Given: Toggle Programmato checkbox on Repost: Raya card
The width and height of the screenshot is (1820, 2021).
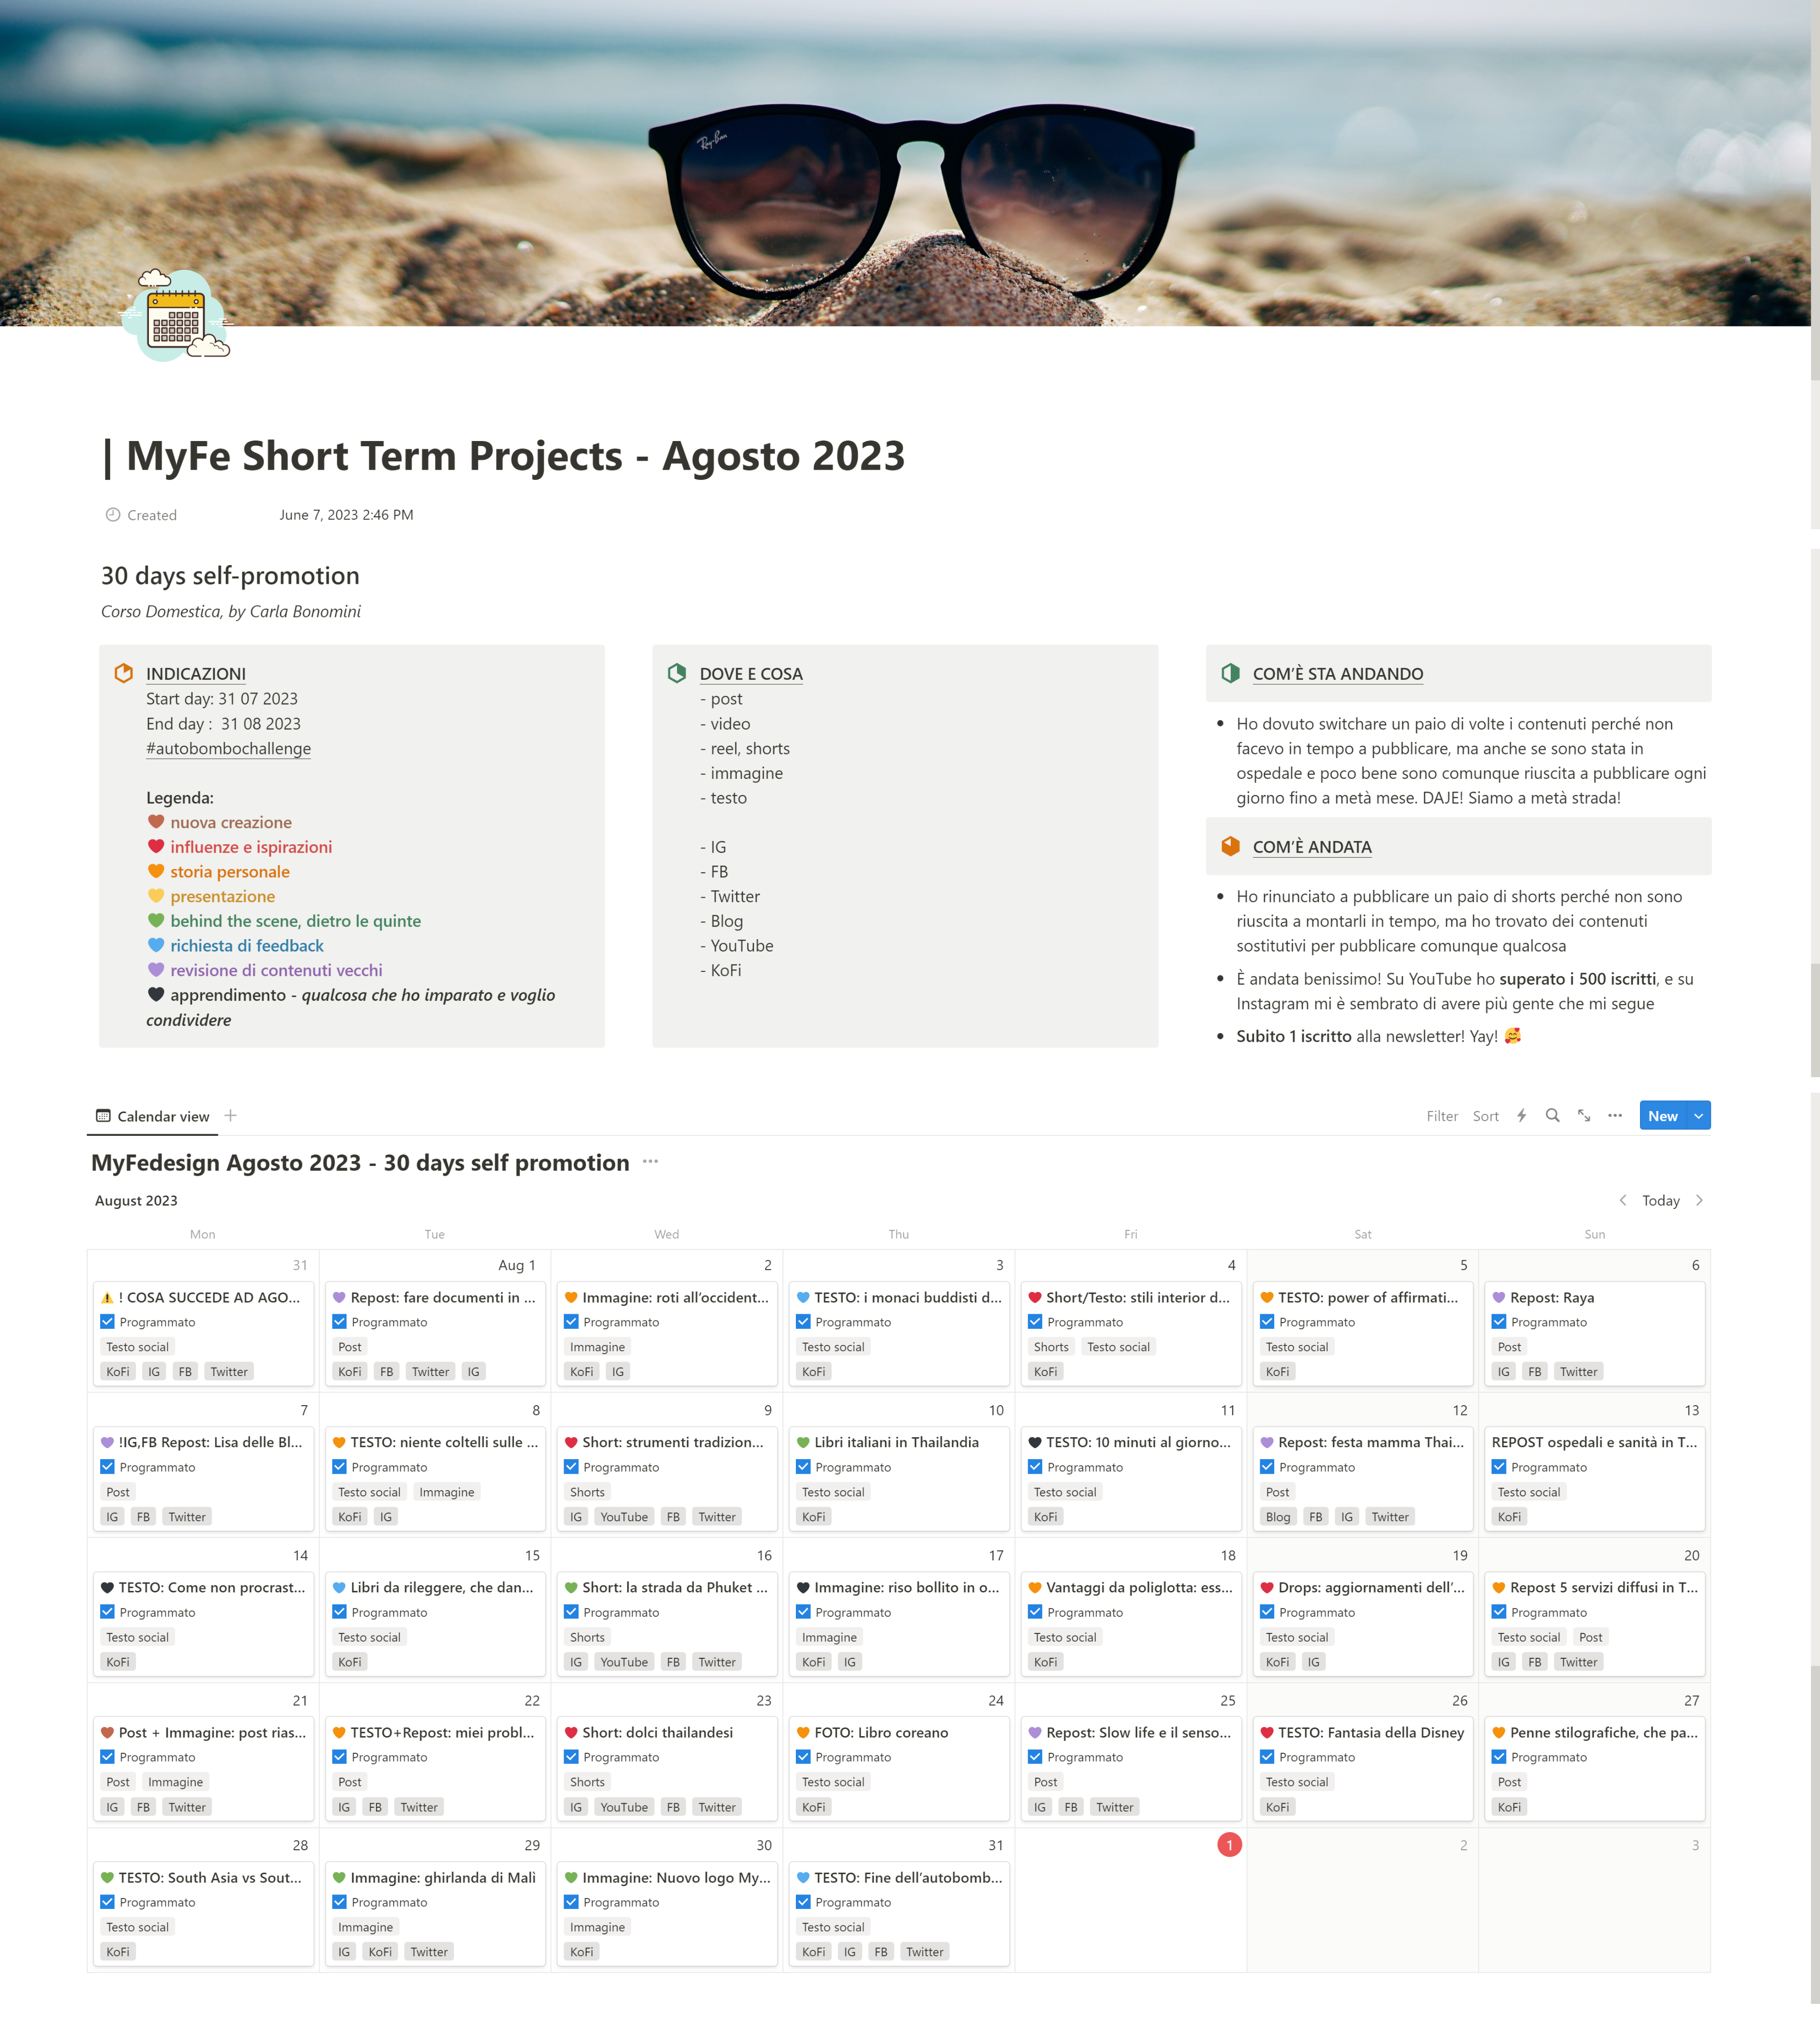Looking at the screenshot, I should 1499,1321.
